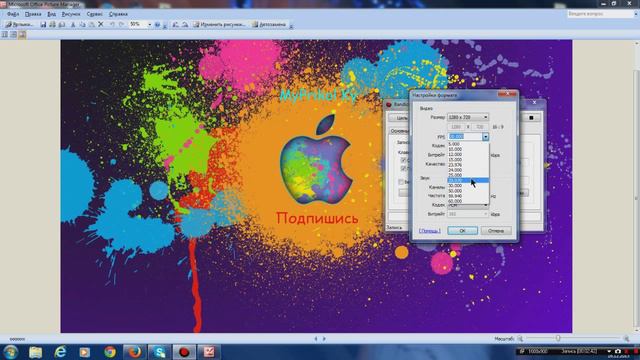
Task: Open the Правка menu
Action: [x=33, y=14]
